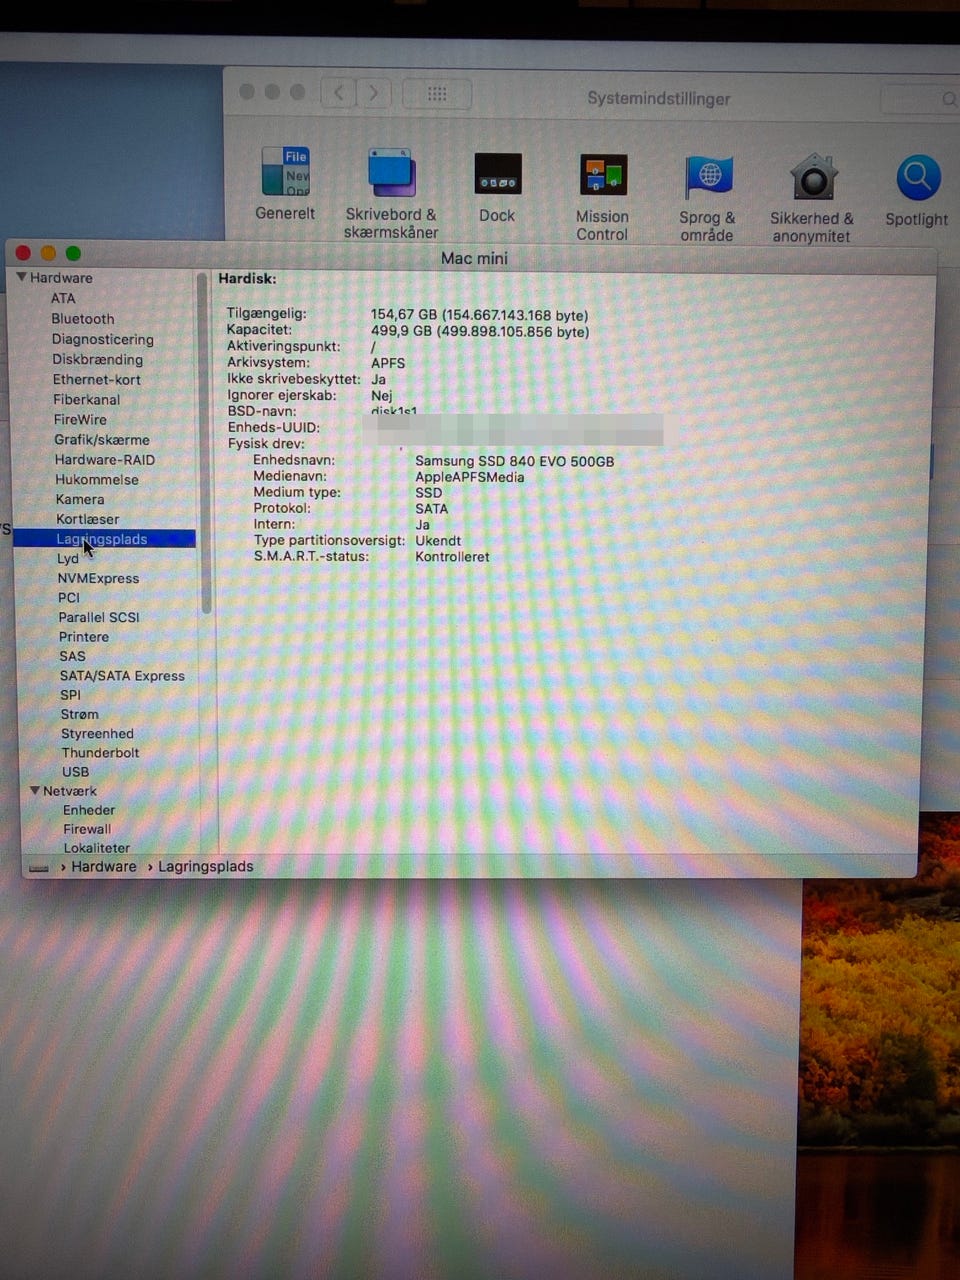Click Hardware in the bottom path bar
The width and height of the screenshot is (960, 1280).
click(x=104, y=866)
